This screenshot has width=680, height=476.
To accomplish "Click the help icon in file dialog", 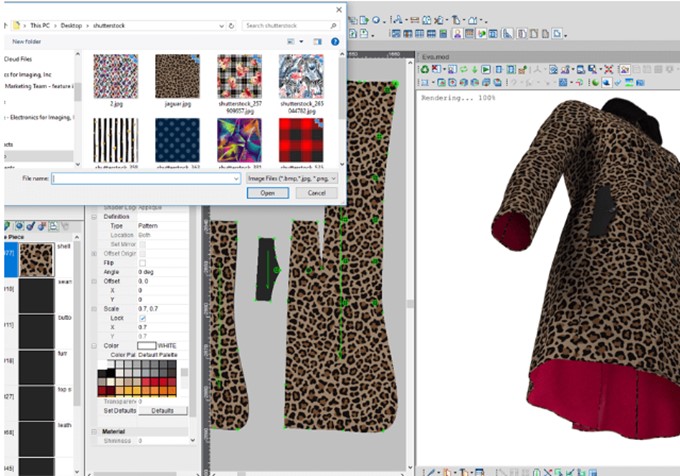I will 335,42.
